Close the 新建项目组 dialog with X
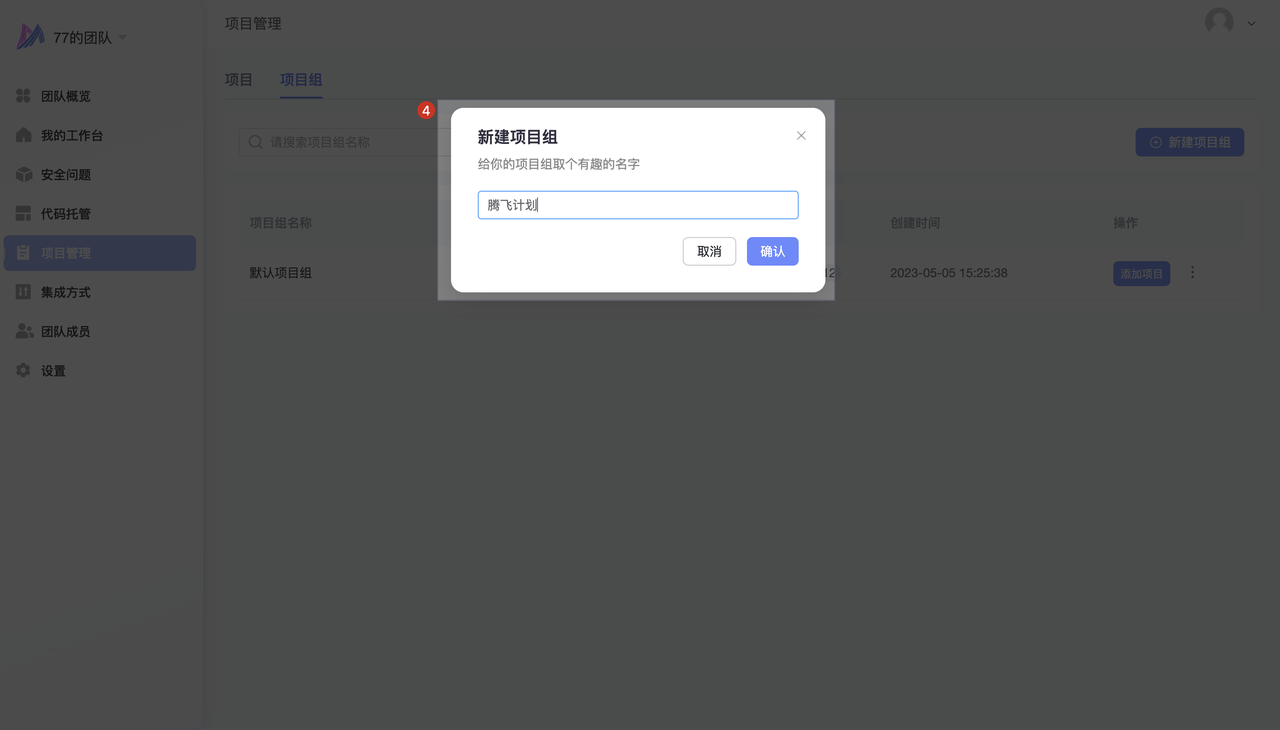1280x730 pixels. click(x=801, y=136)
